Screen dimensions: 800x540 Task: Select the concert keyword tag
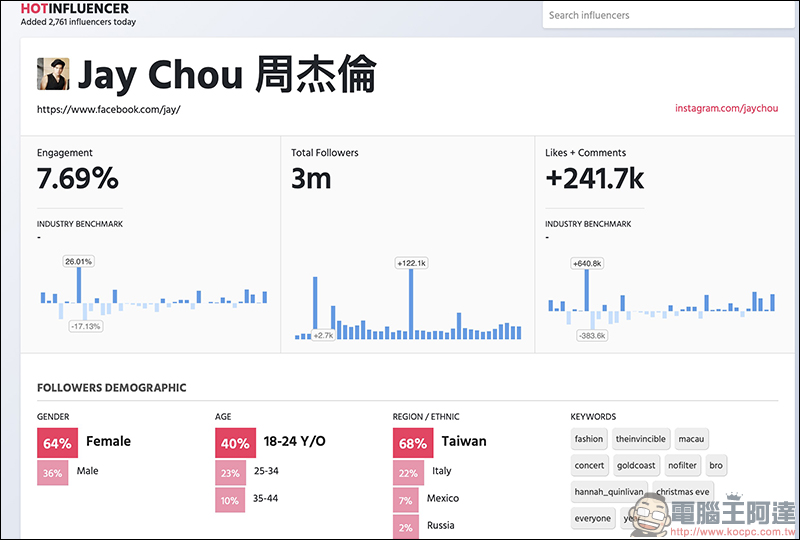[589, 465]
